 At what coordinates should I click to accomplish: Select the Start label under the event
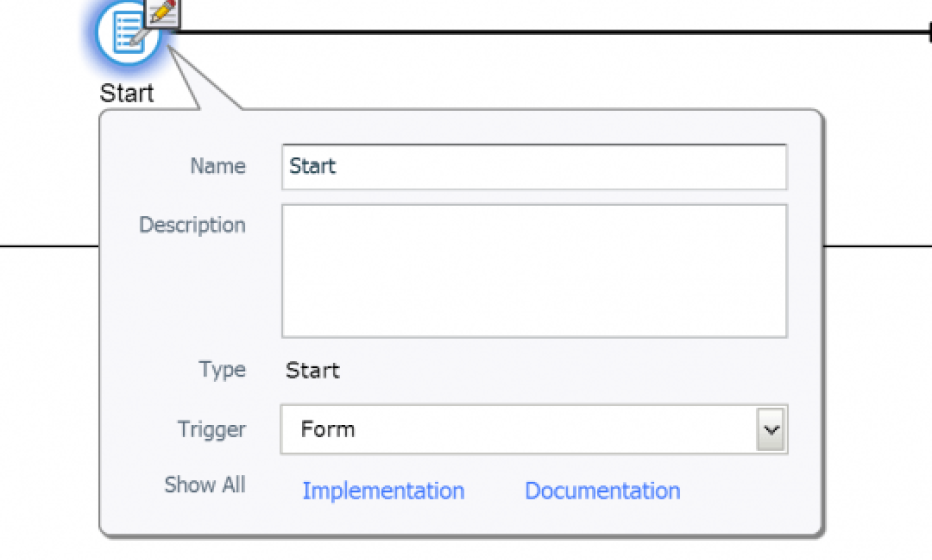[x=127, y=93]
